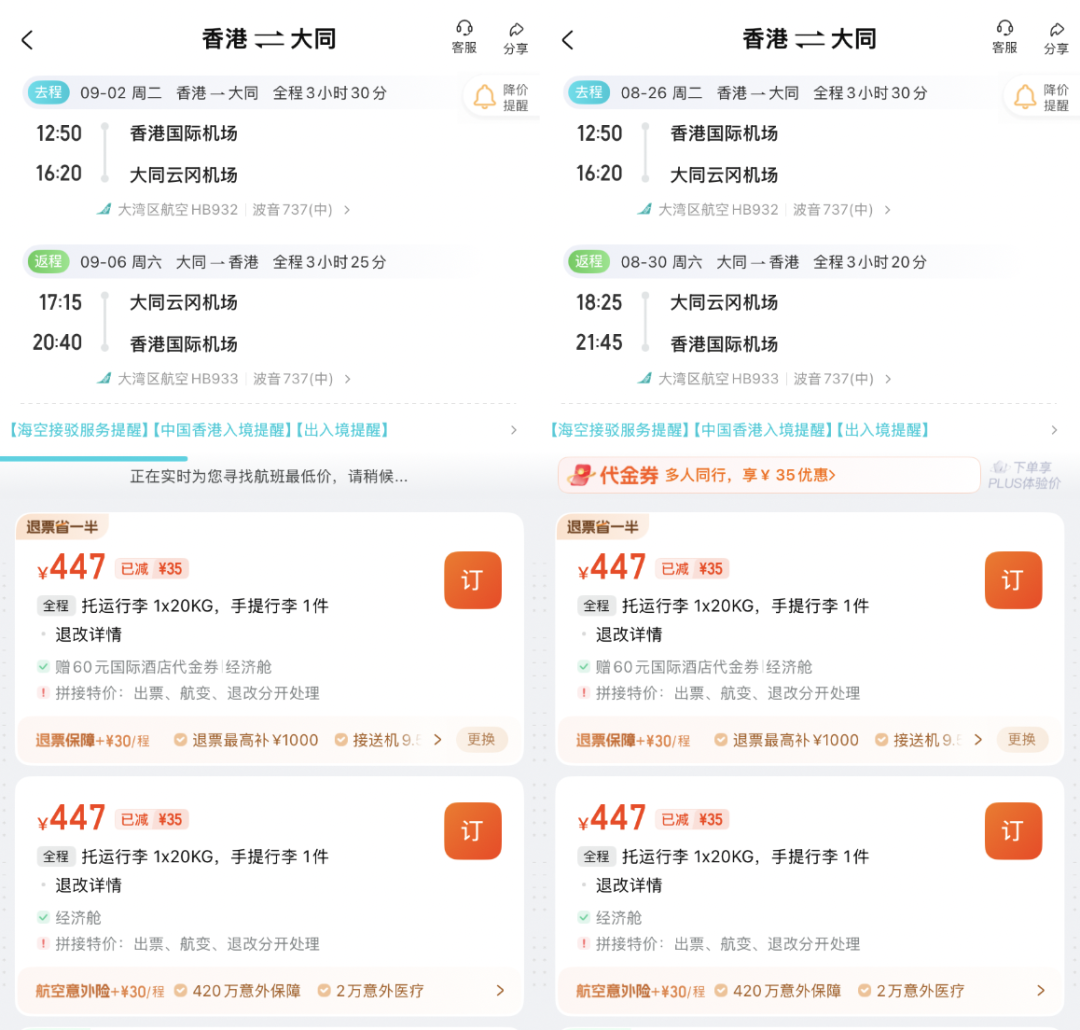
Task: Click the back arrow on the left screen
Action: (26, 40)
